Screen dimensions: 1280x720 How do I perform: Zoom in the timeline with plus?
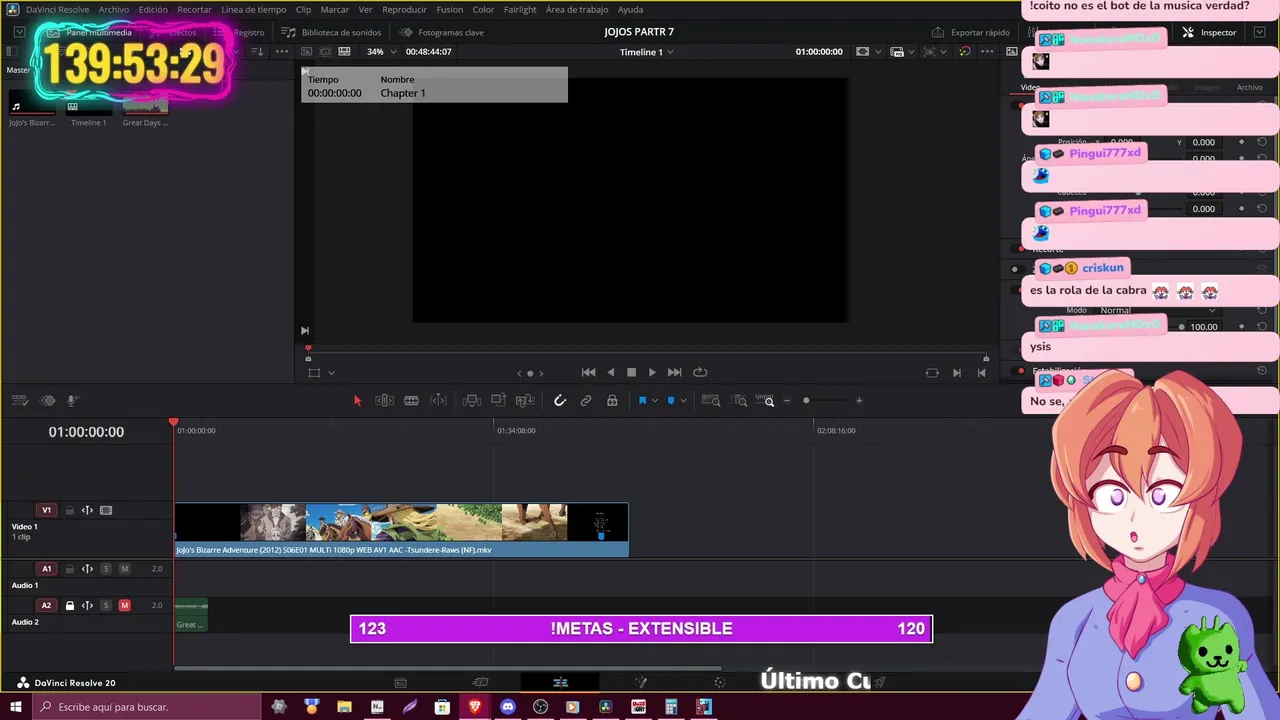pos(859,401)
